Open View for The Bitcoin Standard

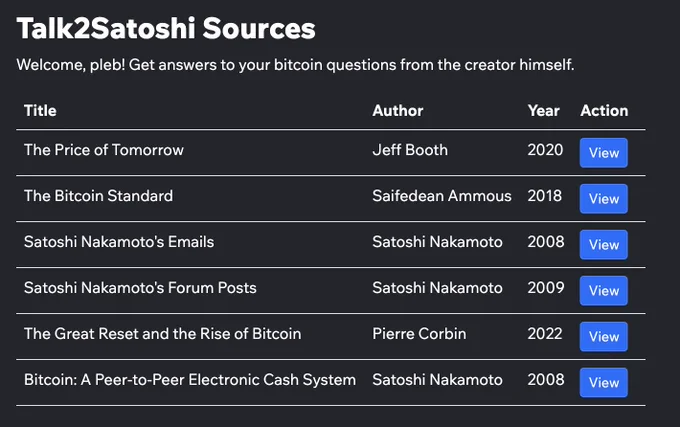coord(604,199)
